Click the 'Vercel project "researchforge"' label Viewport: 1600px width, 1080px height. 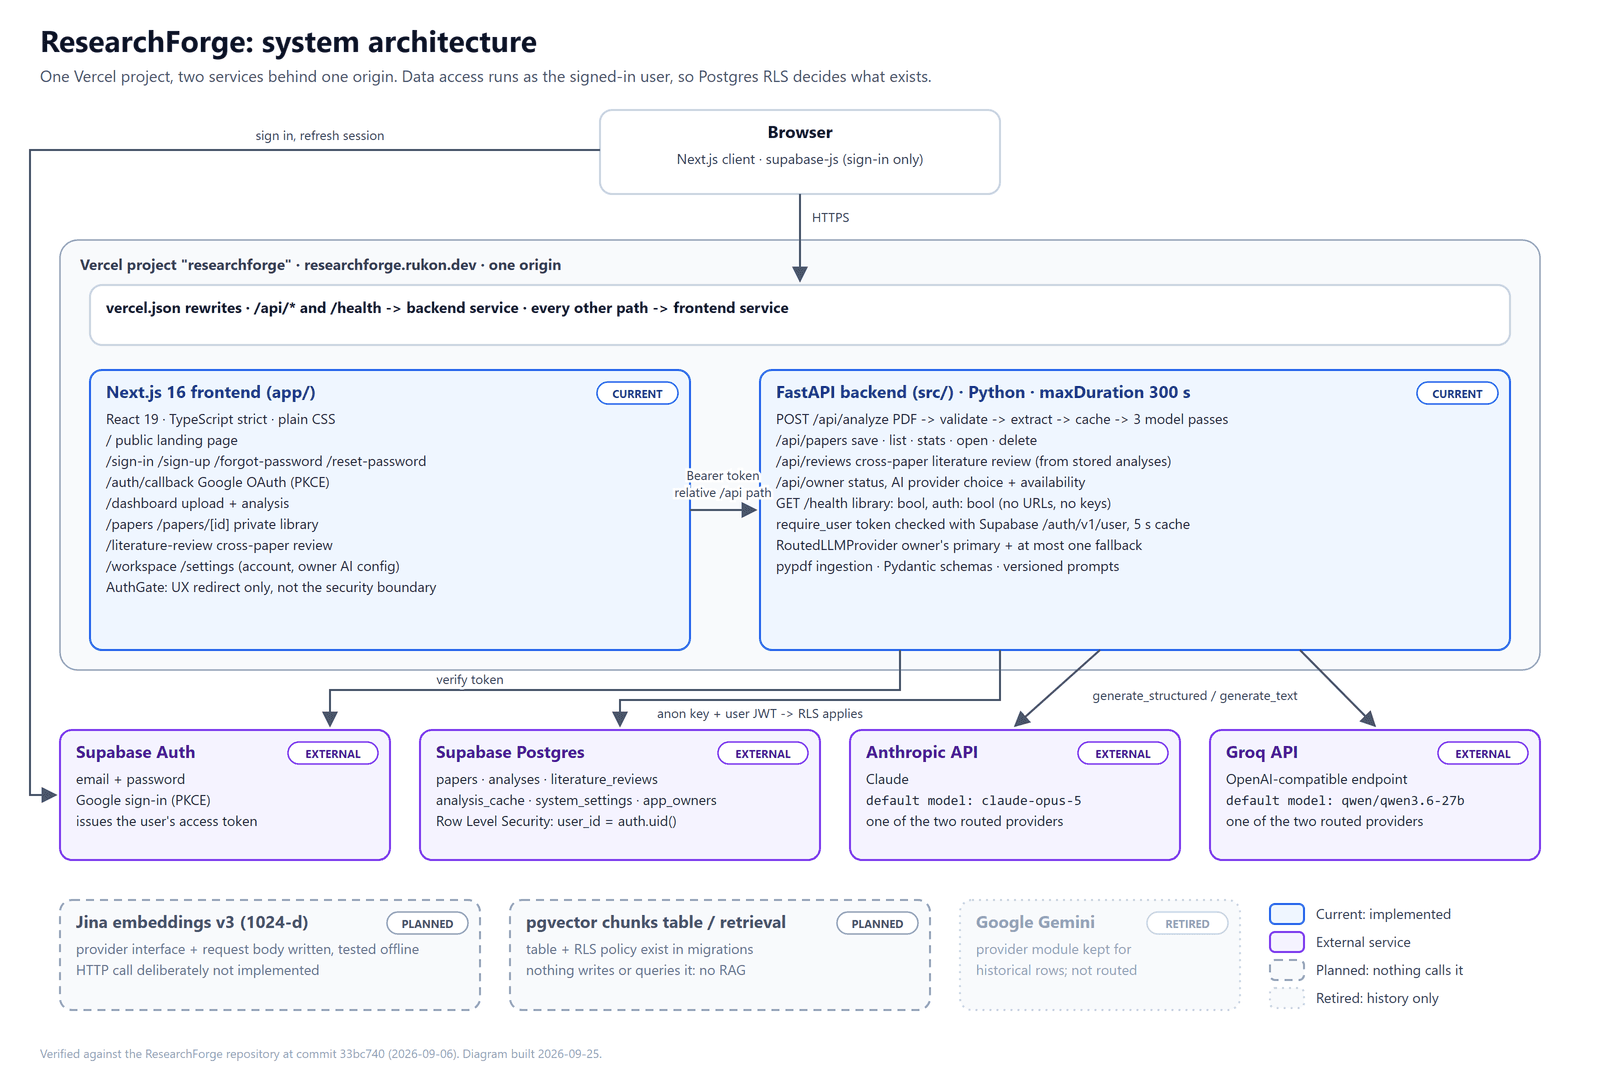320,265
